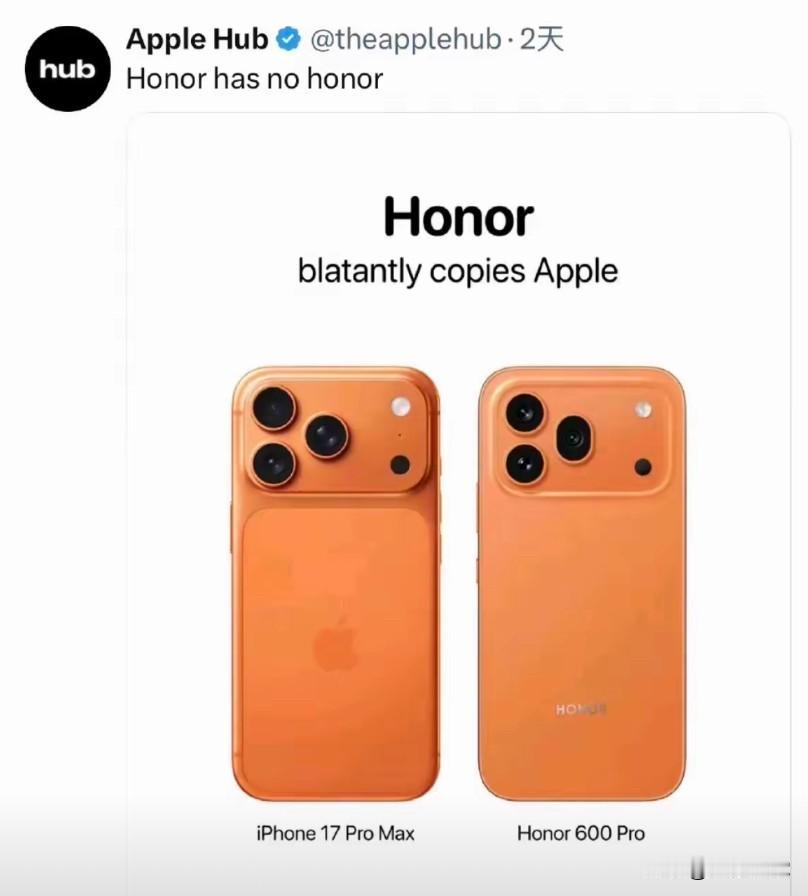Viewport: 808px width, 896px height.
Task: Open the @theapplehub handle link
Action: (406, 39)
